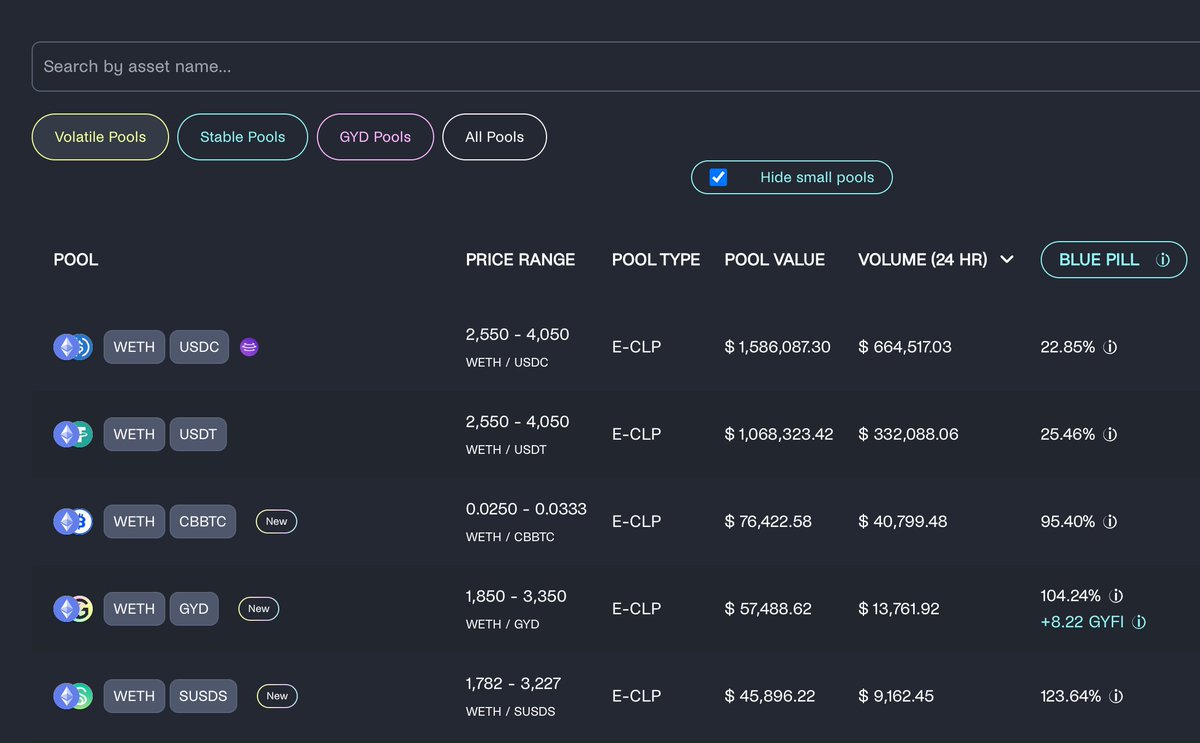The width and height of the screenshot is (1200, 743).
Task: Select the Stable Pools filter
Action: coord(242,137)
